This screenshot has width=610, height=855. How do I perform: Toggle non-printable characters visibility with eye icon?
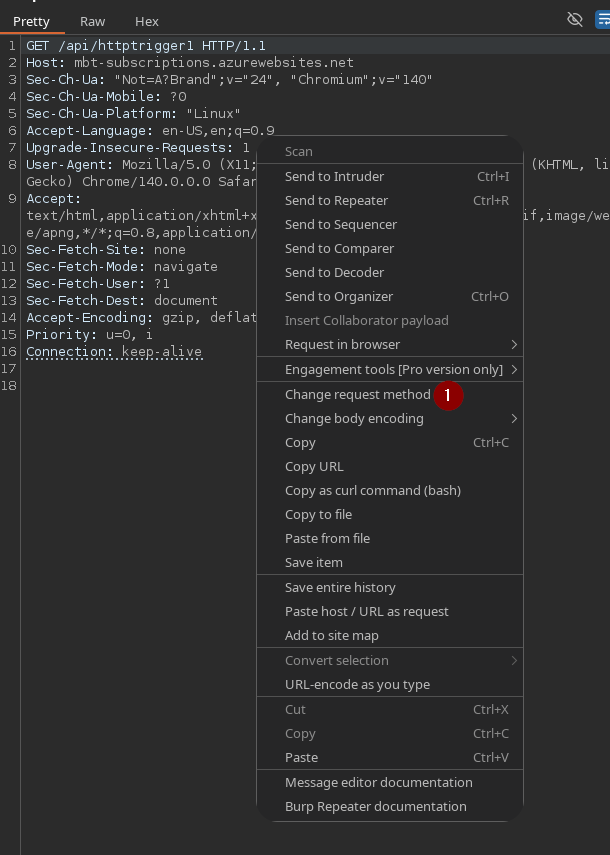(x=574, y=19)
